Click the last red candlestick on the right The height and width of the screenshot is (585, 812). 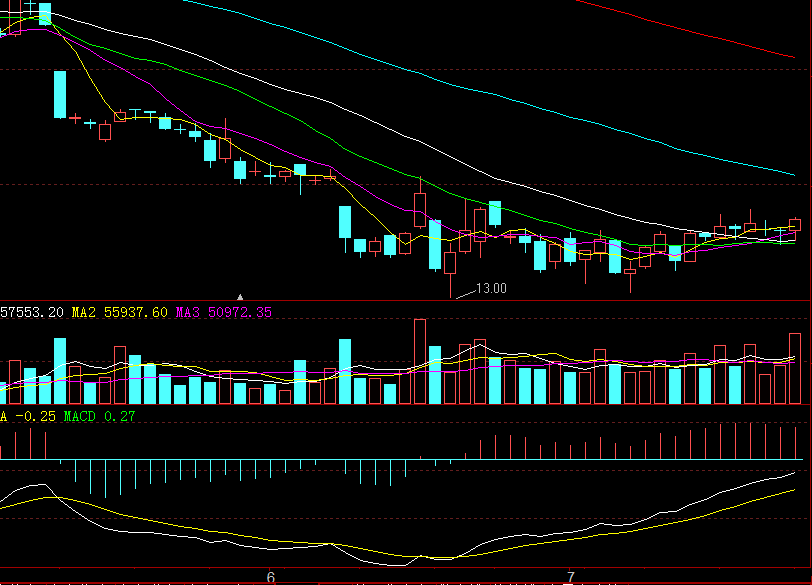coord(795,224)
